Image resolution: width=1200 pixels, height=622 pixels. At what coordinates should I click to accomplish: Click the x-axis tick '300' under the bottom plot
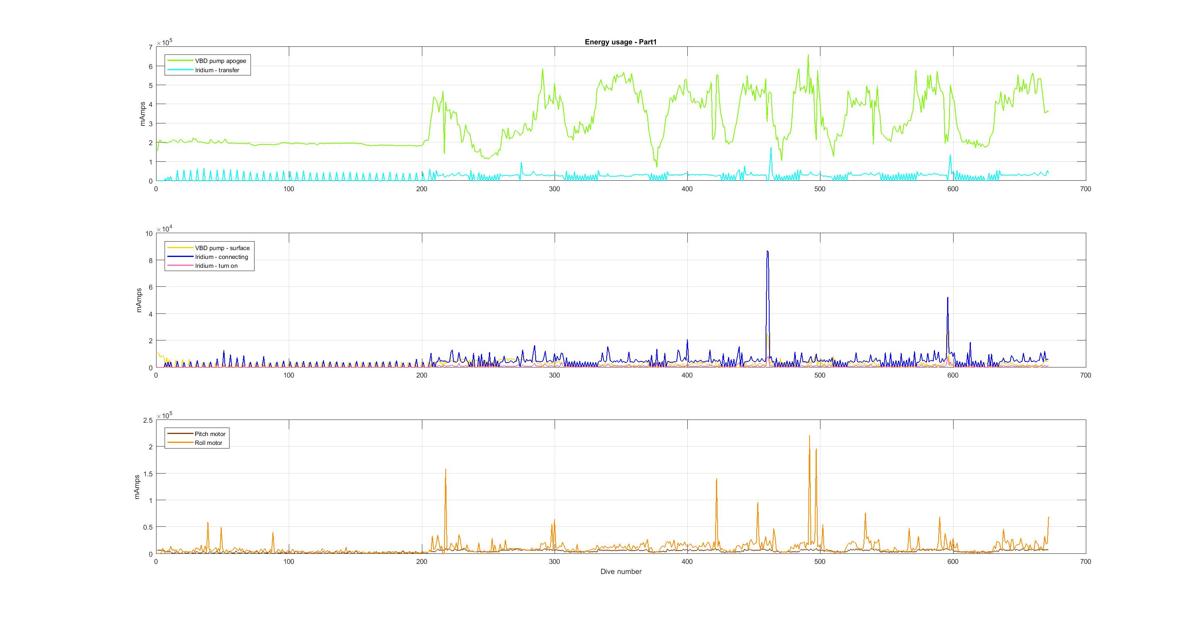(x=554, y=562)
